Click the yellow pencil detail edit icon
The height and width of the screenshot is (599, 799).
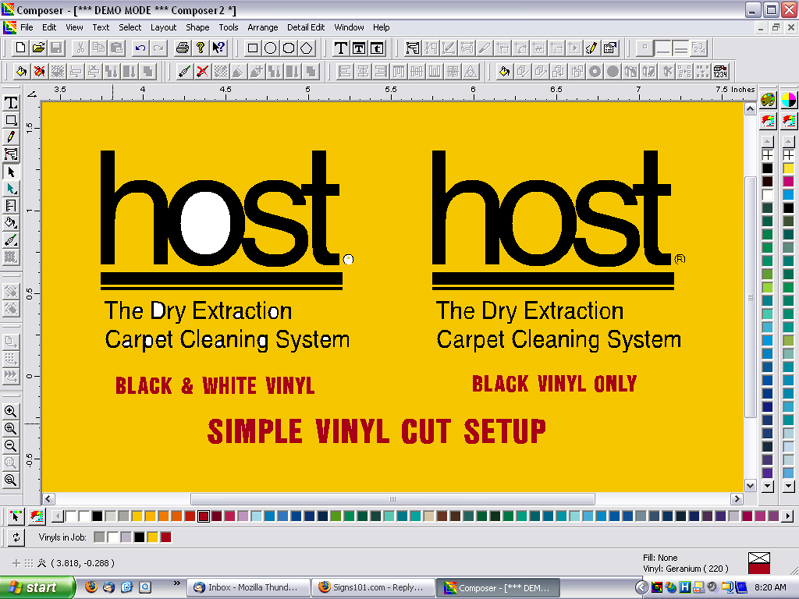pos(592,48)
